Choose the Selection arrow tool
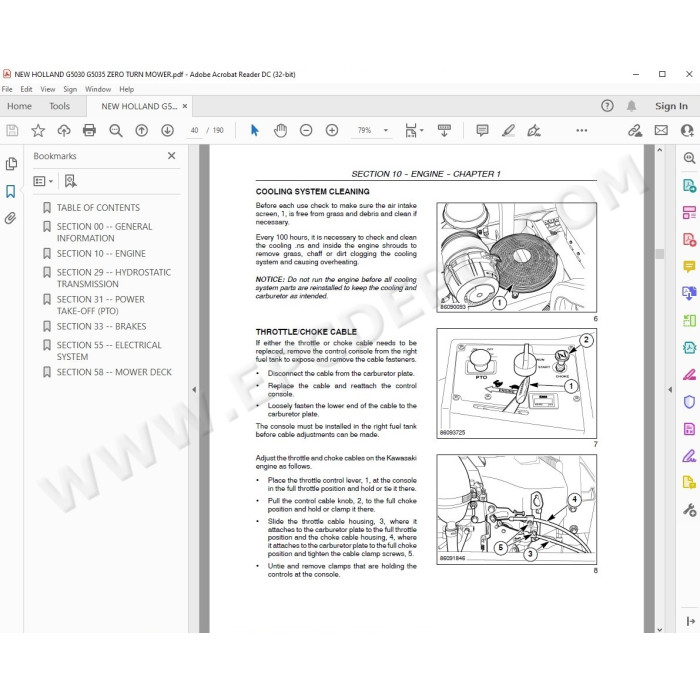The image size is (700, 700). [254, 130]
